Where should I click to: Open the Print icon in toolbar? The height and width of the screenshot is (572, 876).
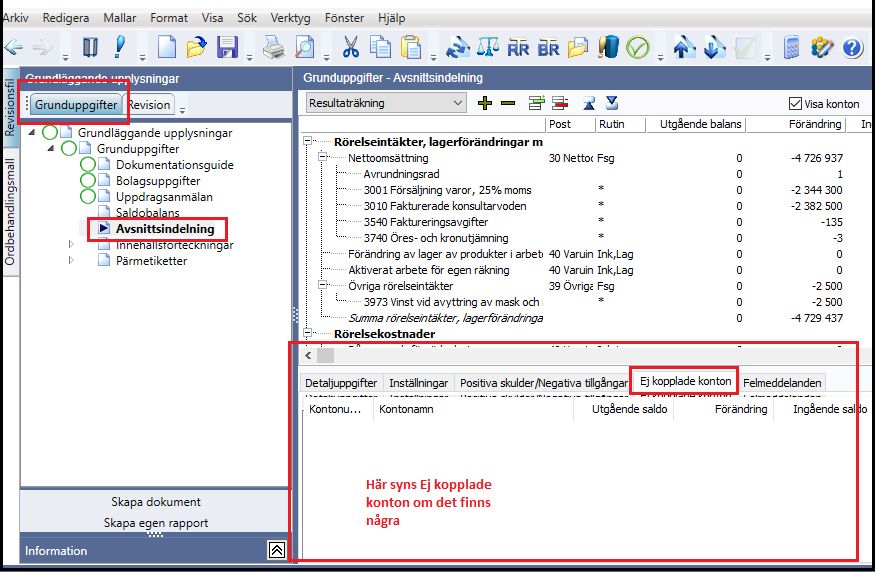click(x=274, y=47)
